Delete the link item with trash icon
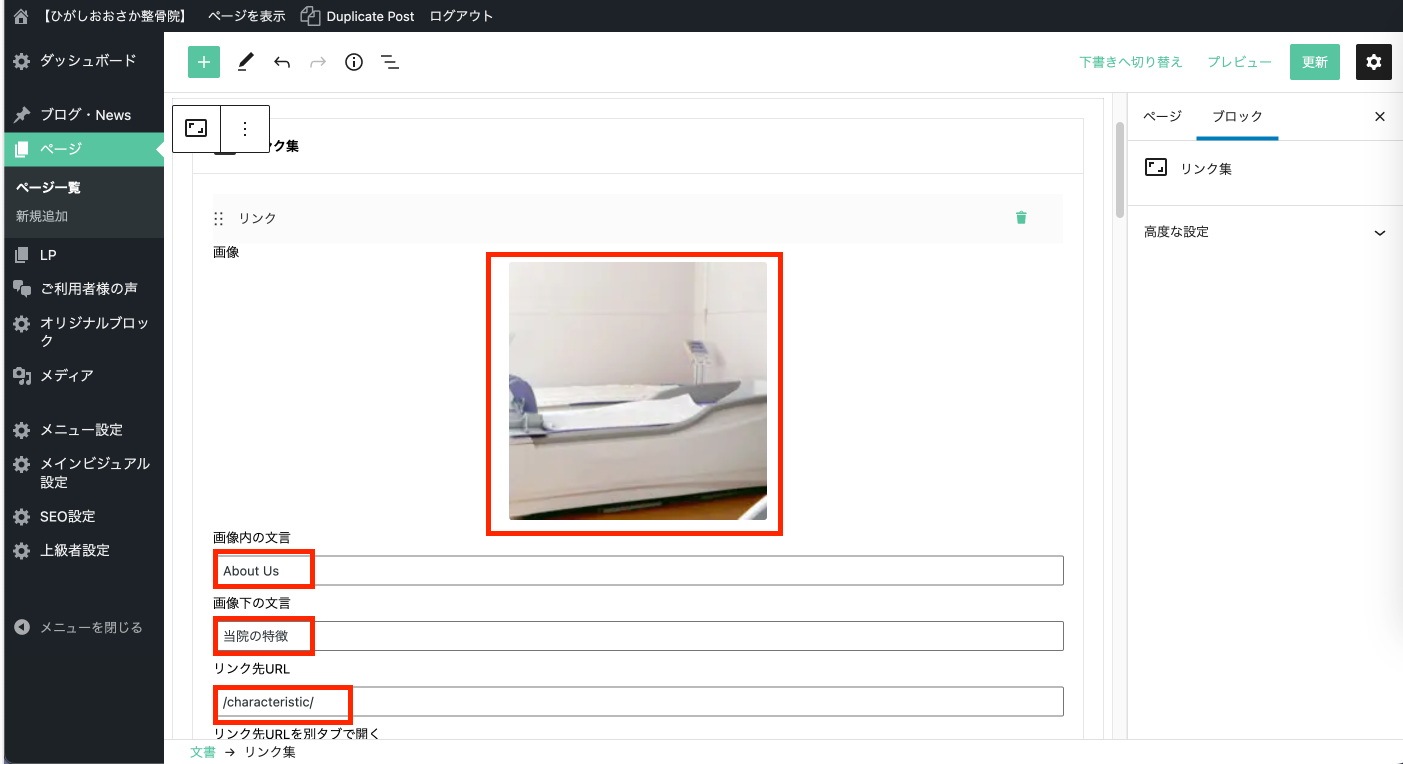Image resolution: width=1403 pixels, height=764 pixels. coord(1020,218)
